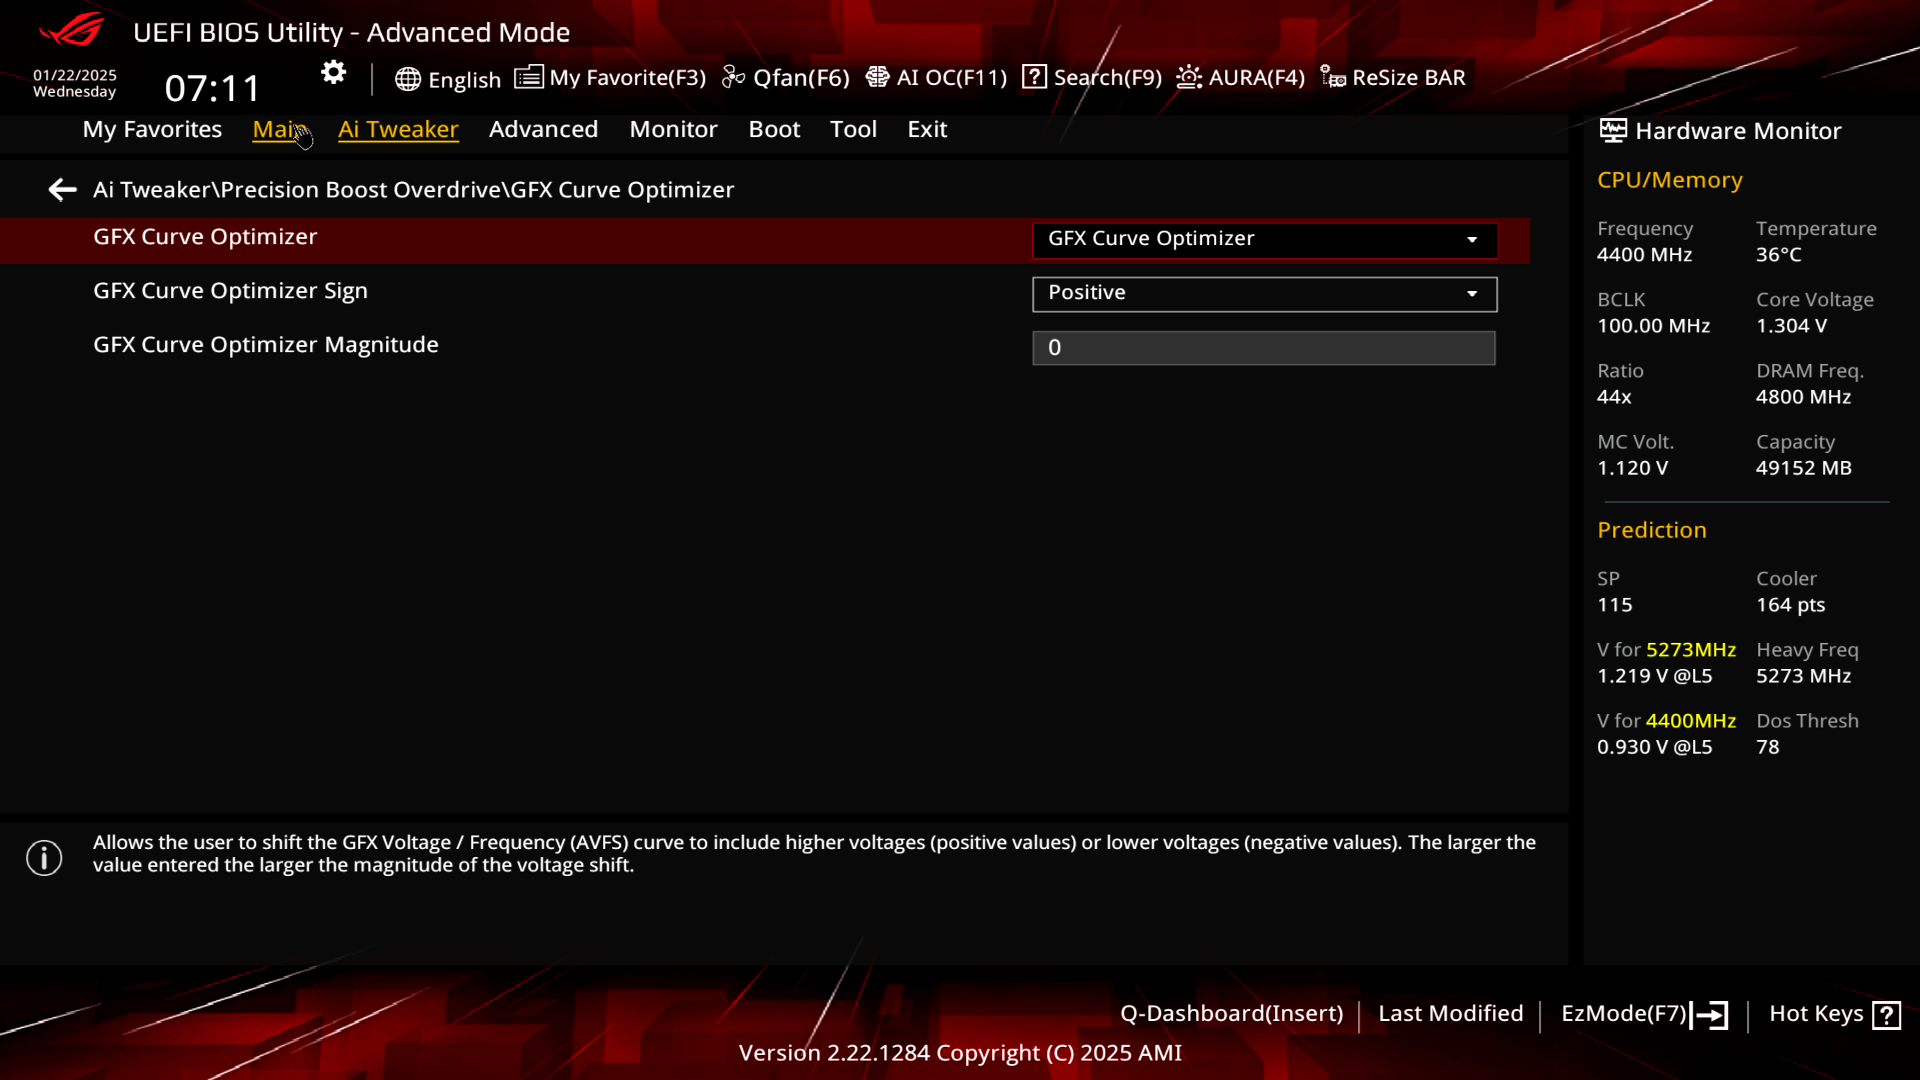Screen dimensions: 1920x1080
Task: Switch to the Advanced tab
Action: pos(543,129)
